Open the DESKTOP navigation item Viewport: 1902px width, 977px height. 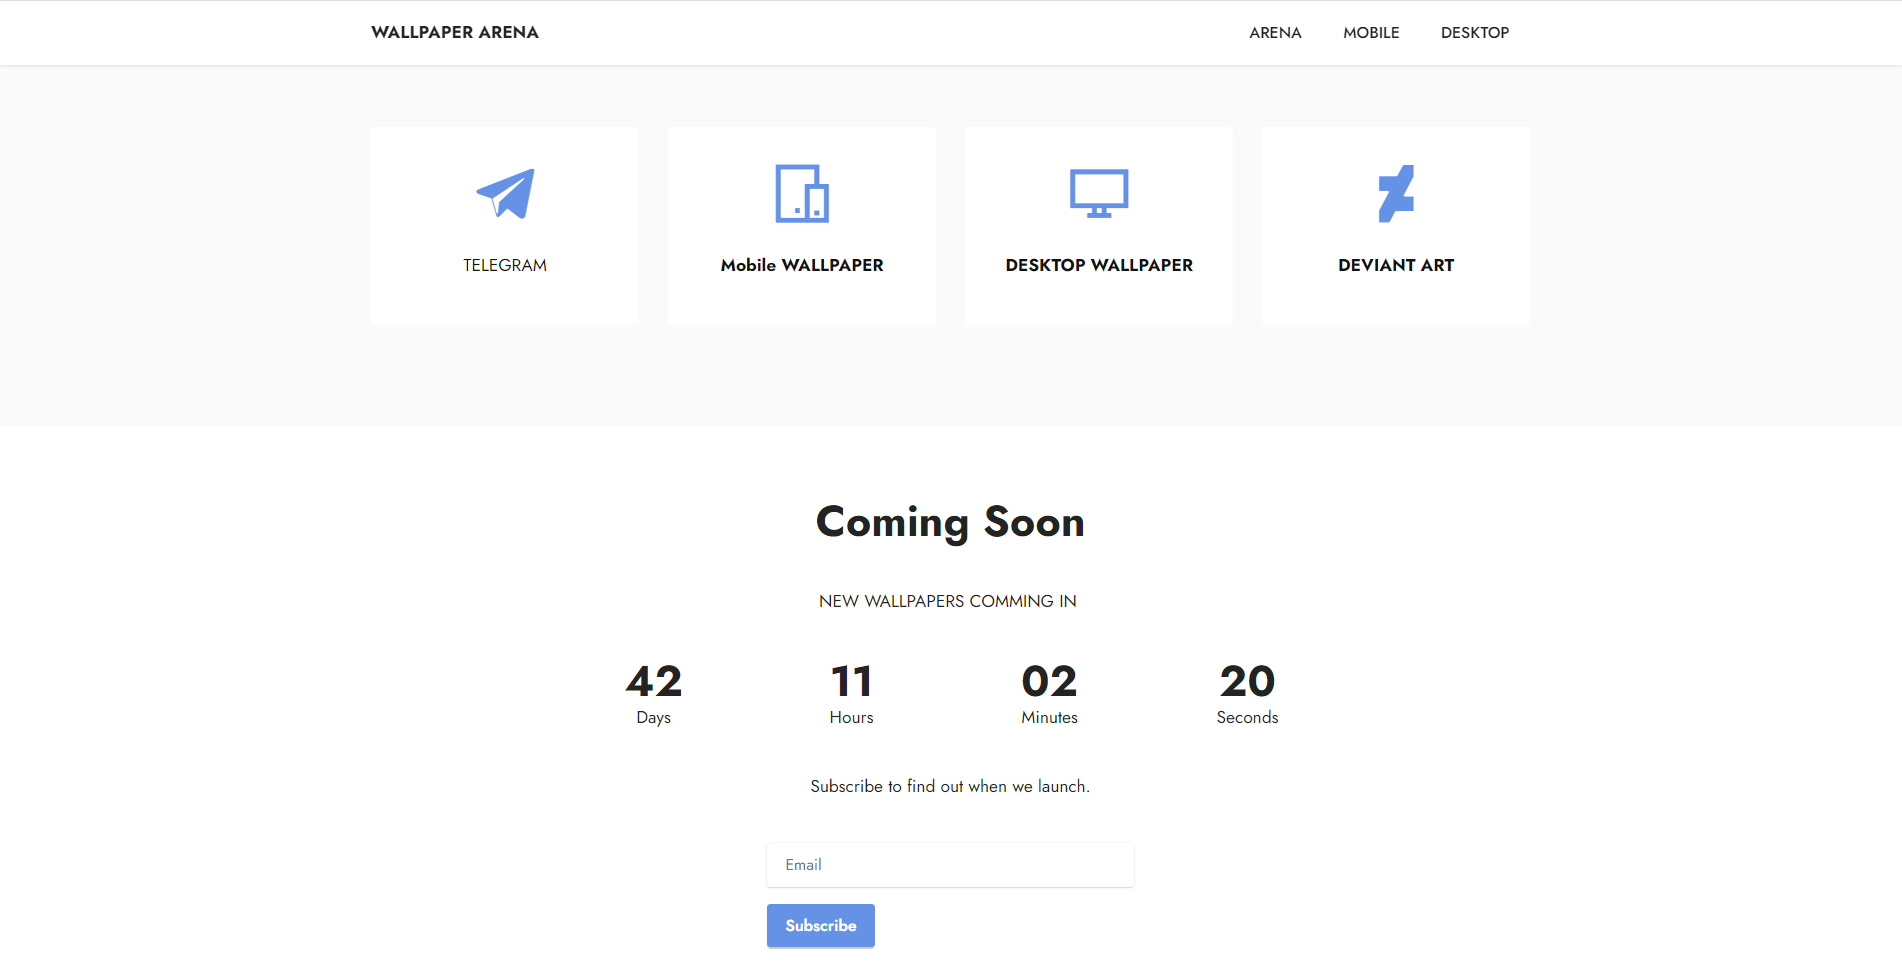pos(1474,32)
